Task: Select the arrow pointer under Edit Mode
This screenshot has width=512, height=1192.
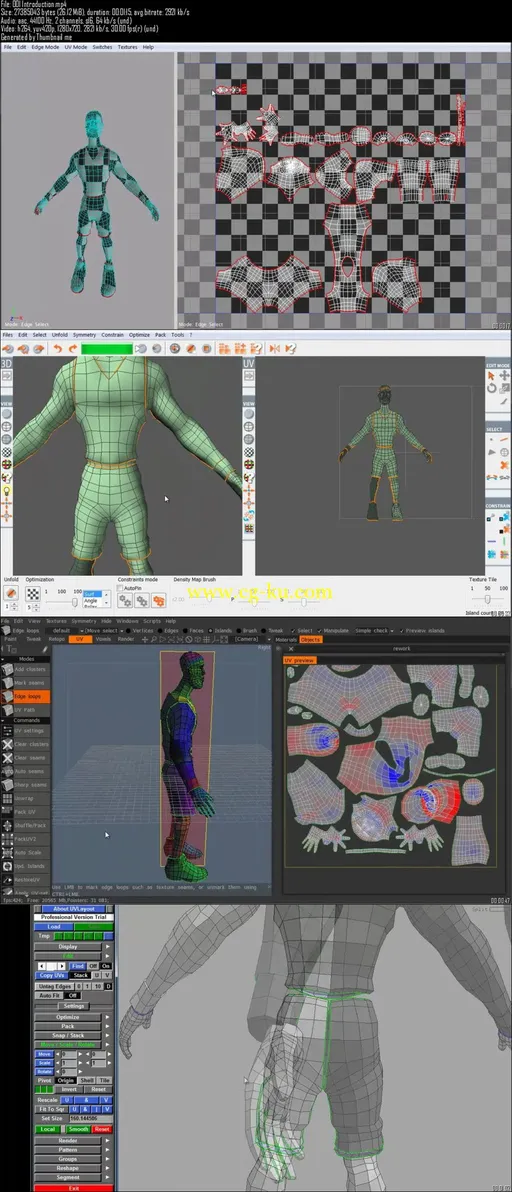Action: pos(491,376)
